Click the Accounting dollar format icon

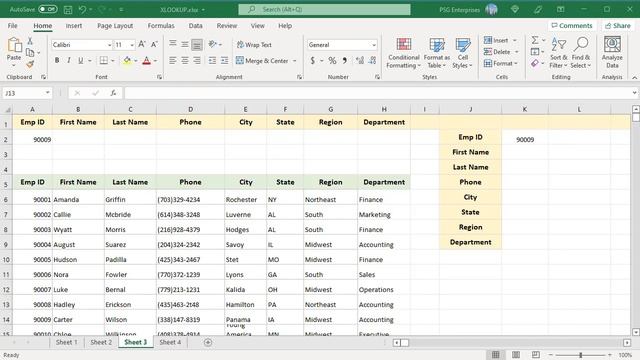pos(312,60)
